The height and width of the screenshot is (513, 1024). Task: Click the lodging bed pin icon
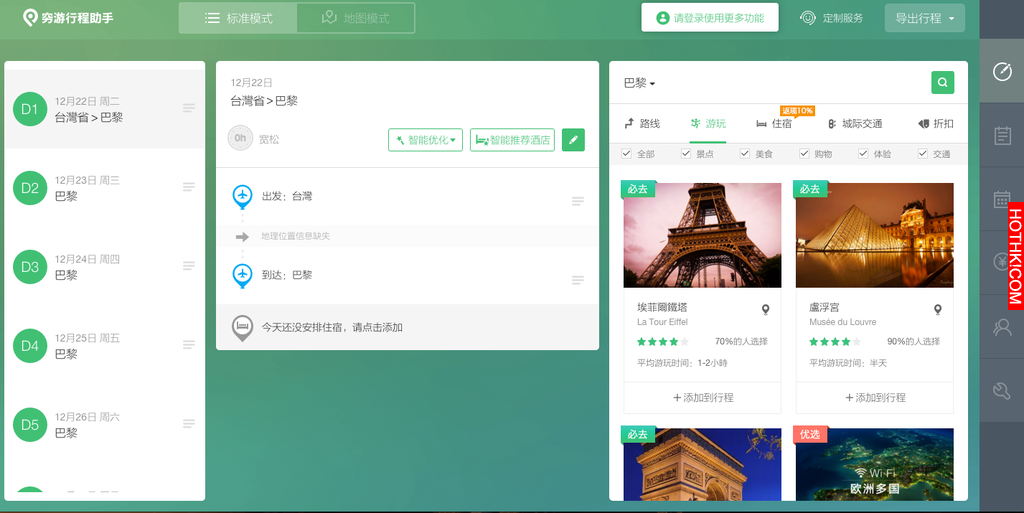click(242, 328)
